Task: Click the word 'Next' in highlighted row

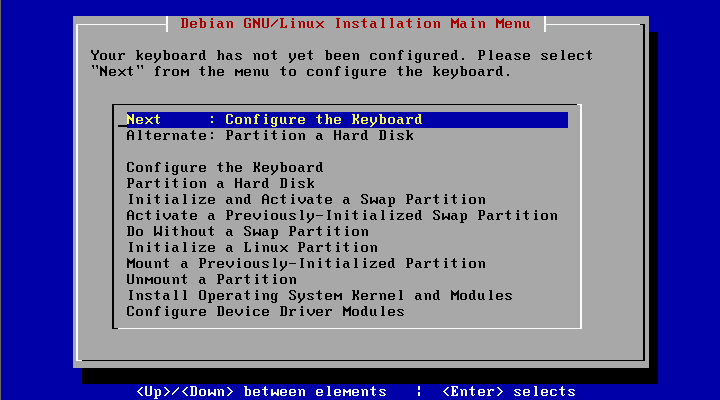Action: pyautogui.click(x=144, y=120)
